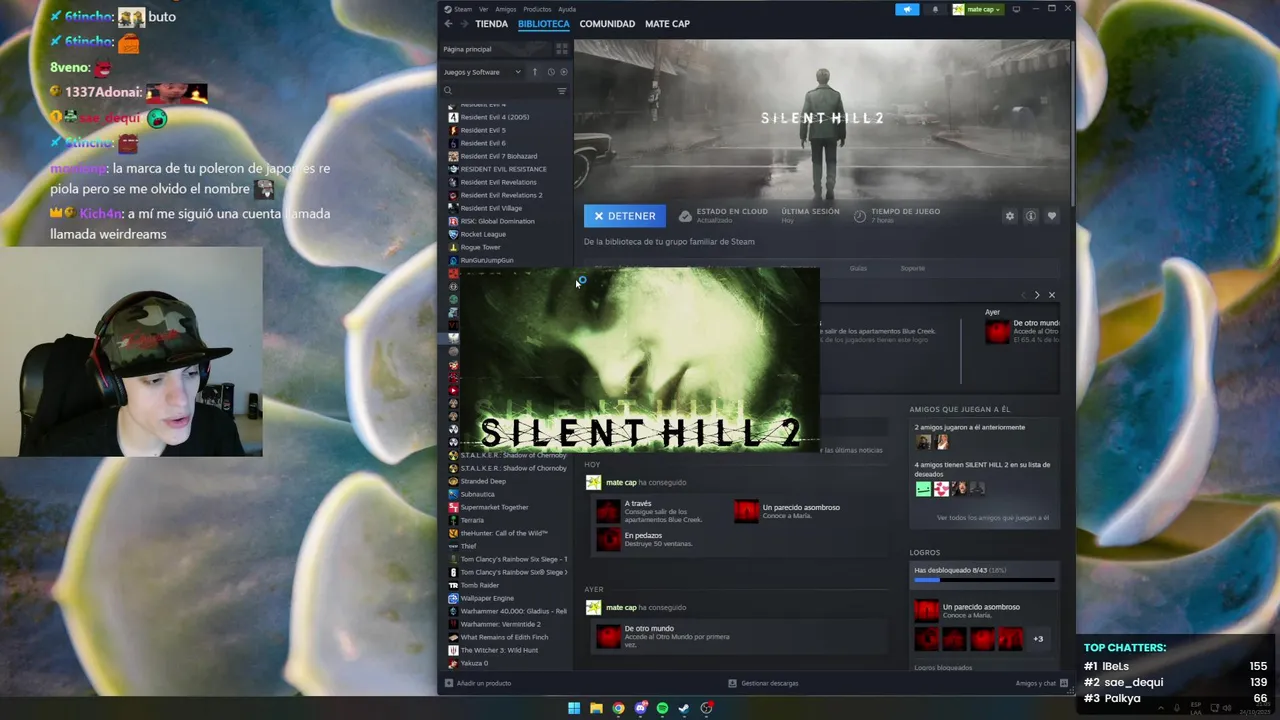Select Rogue Tower in library list
Viewport: 1280px width, 720px height.
(480, 247)
